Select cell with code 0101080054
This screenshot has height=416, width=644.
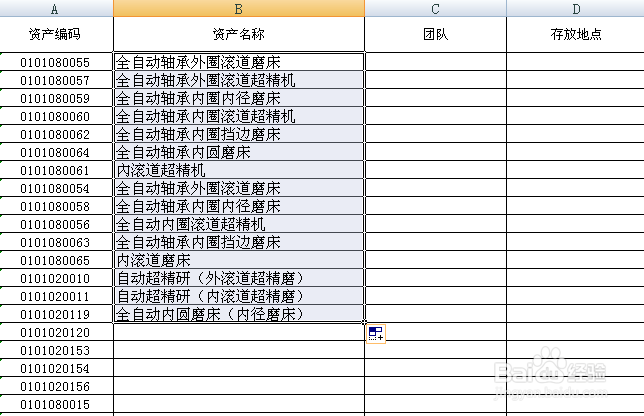56,188
